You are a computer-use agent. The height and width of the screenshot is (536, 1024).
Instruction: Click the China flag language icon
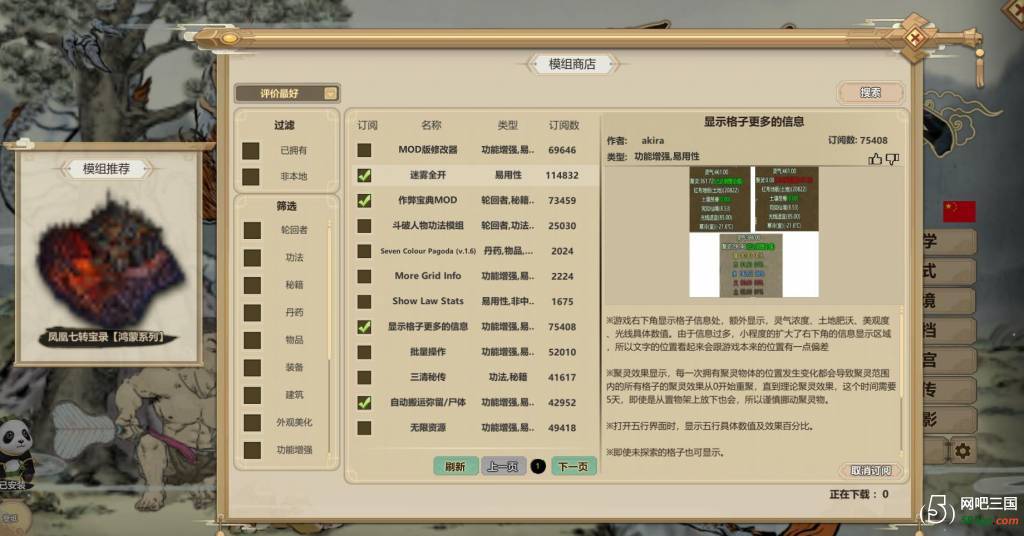tap(959, 212)
